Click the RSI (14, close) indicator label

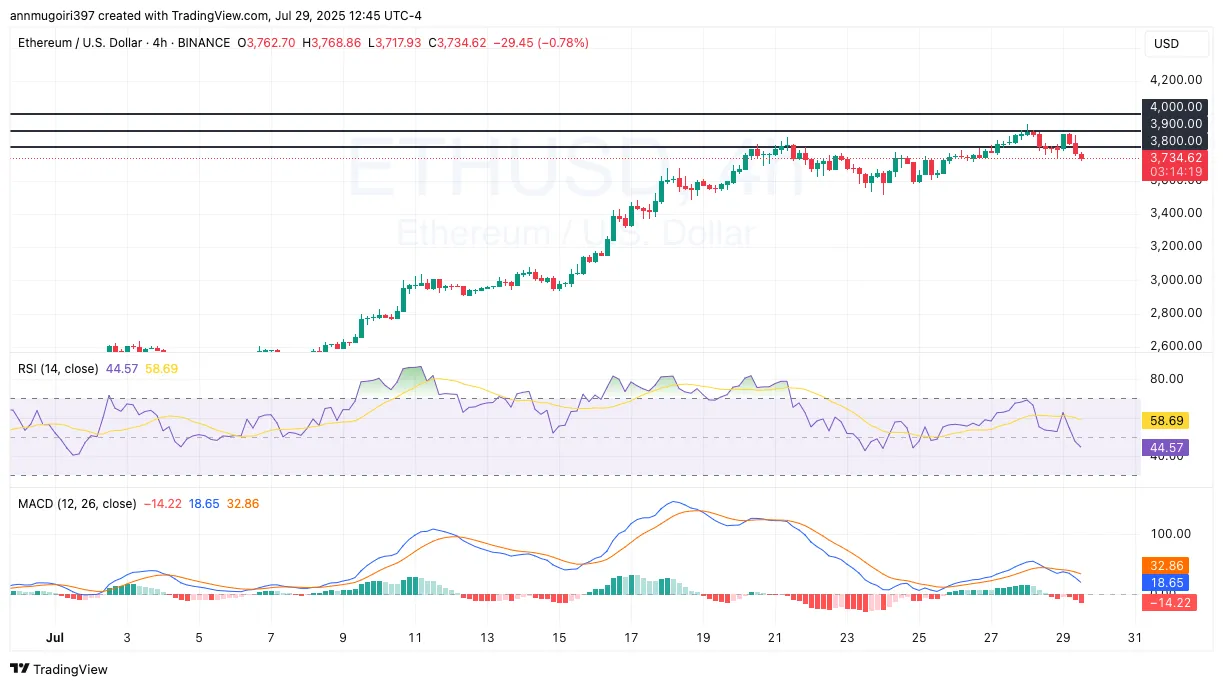pyautogui.click(x=57, y=369)
